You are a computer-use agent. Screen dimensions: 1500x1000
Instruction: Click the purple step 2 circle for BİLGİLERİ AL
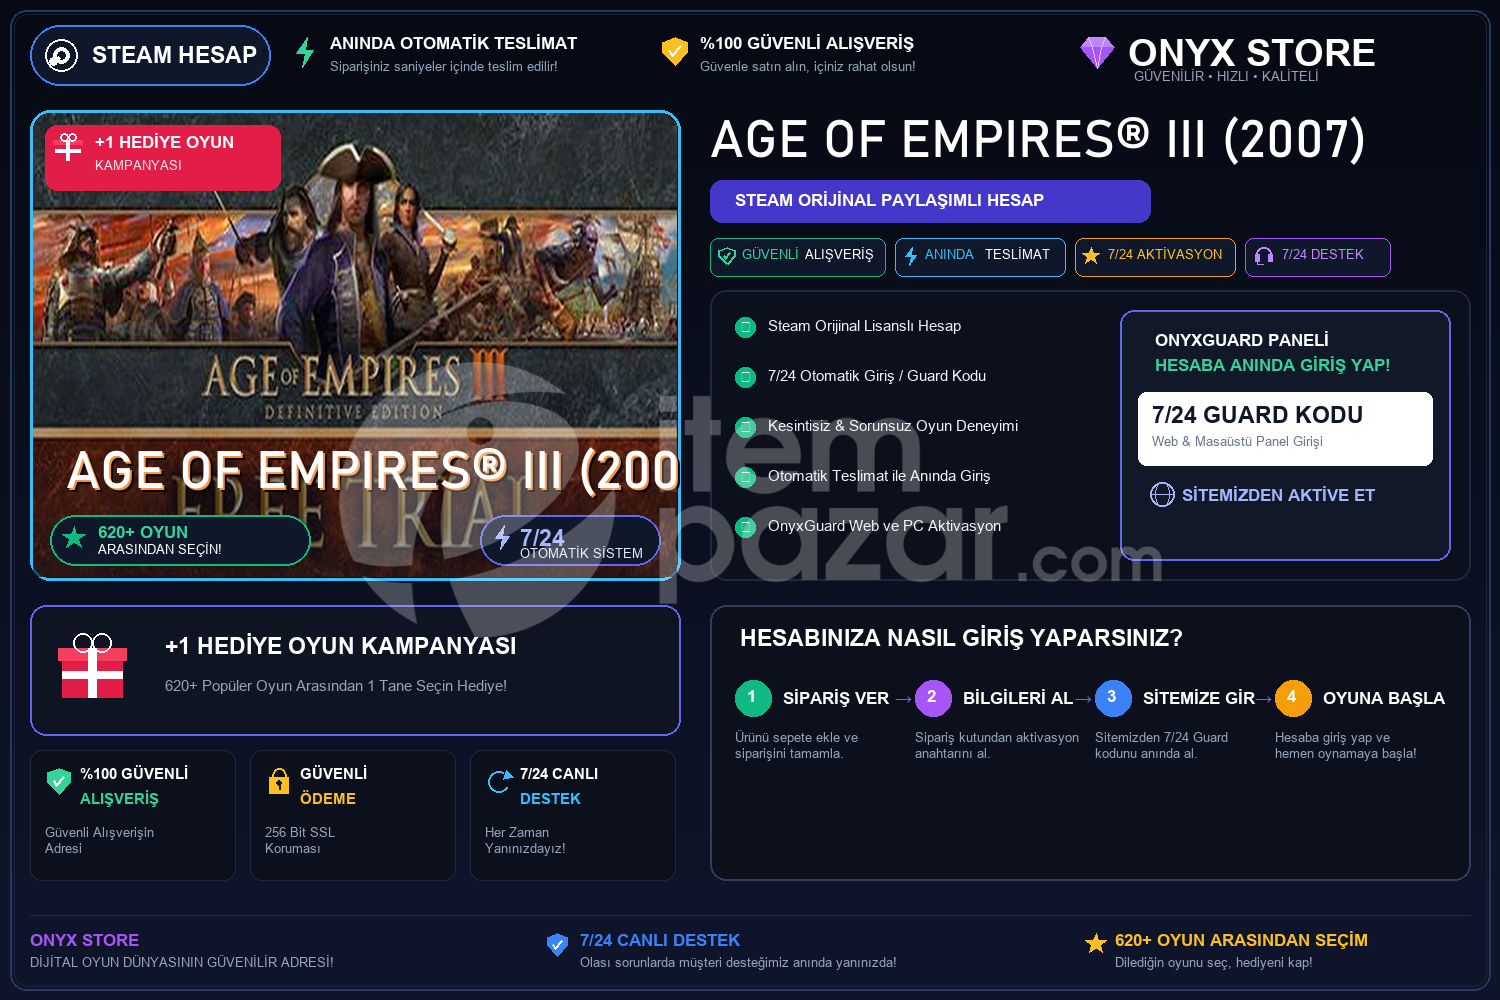point(933,698)
